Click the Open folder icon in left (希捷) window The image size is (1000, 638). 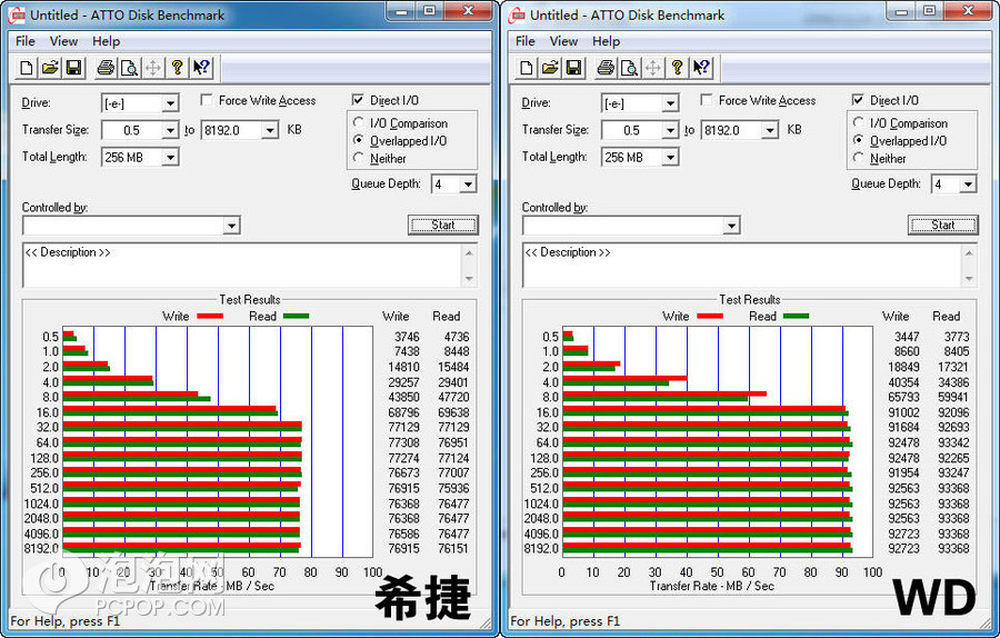point(50,68)
